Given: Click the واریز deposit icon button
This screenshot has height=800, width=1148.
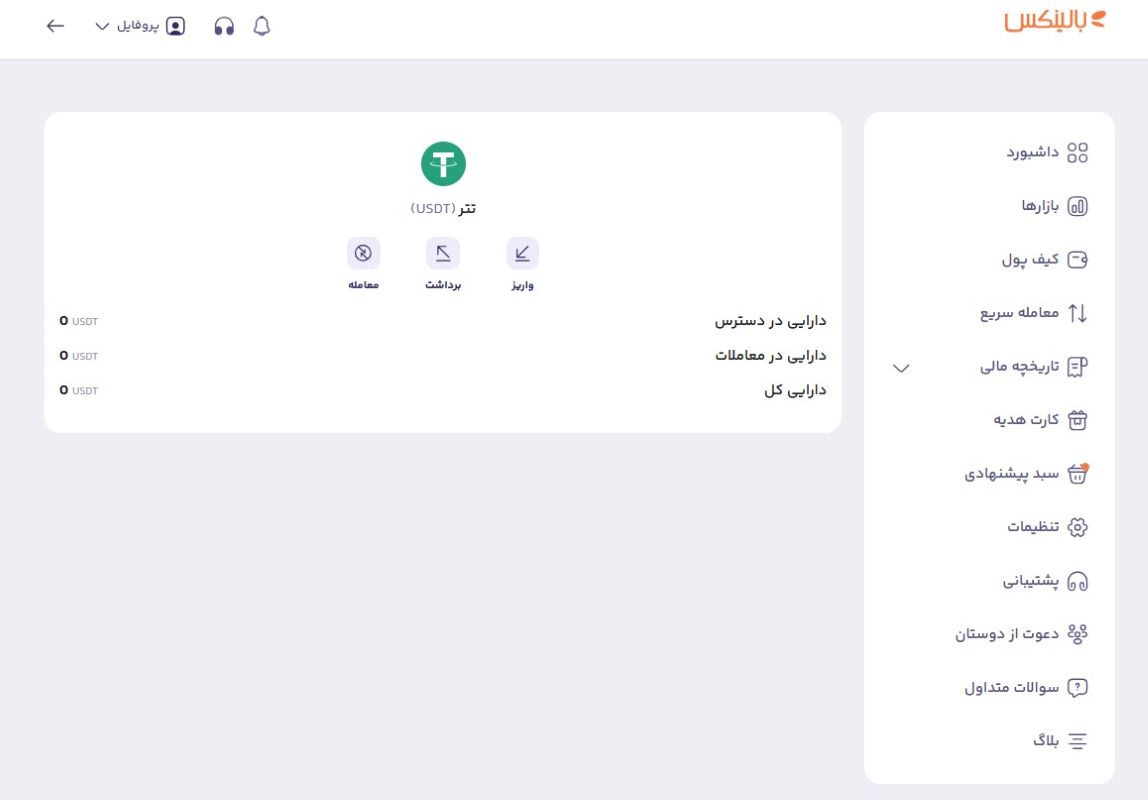Looking at the screenshot, I should click(522, 253).
